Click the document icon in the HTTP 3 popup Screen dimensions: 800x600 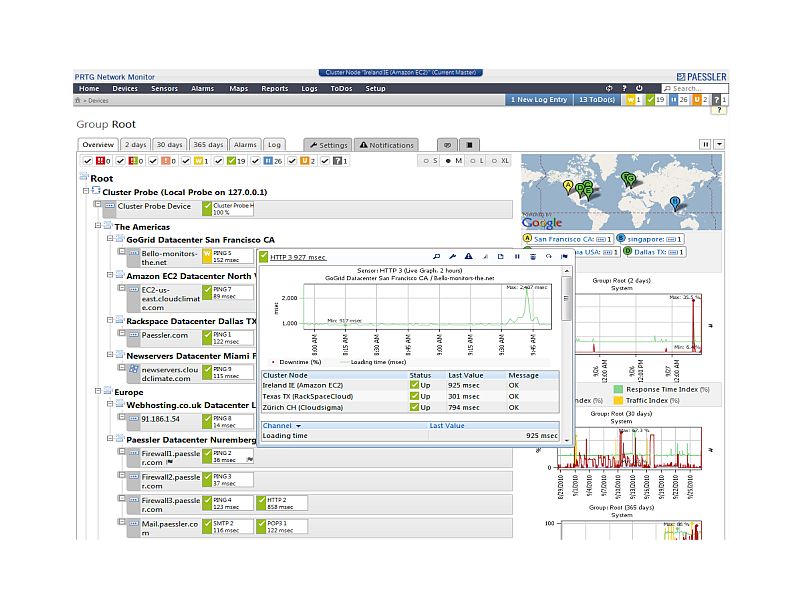click(501, 257)
